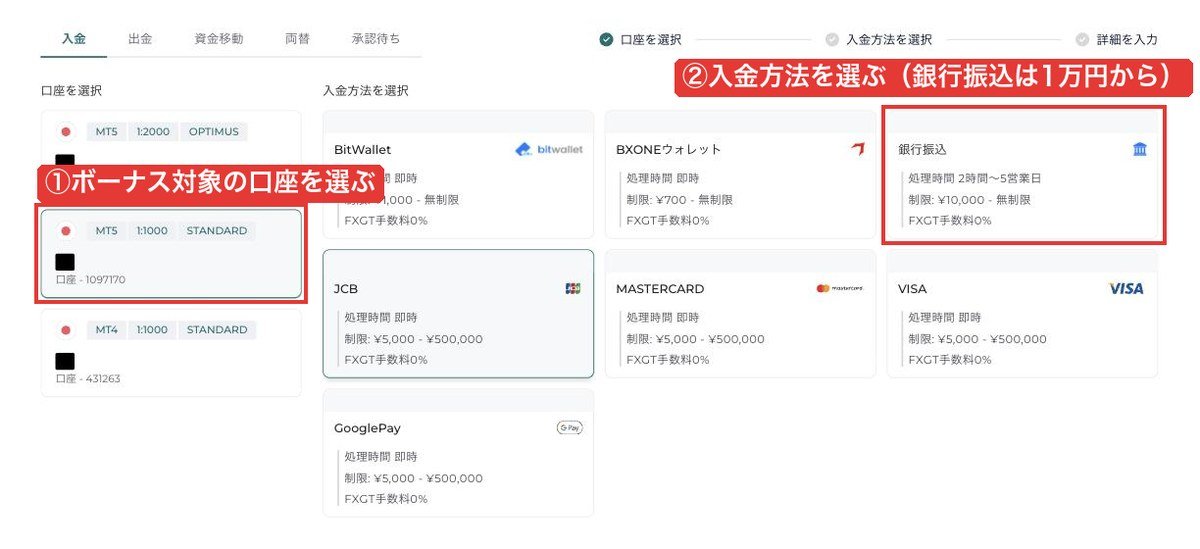This screenshot has height=549, width=1200.
Task: Click the Japan flag on account 1097170
Action: point(66,231)
